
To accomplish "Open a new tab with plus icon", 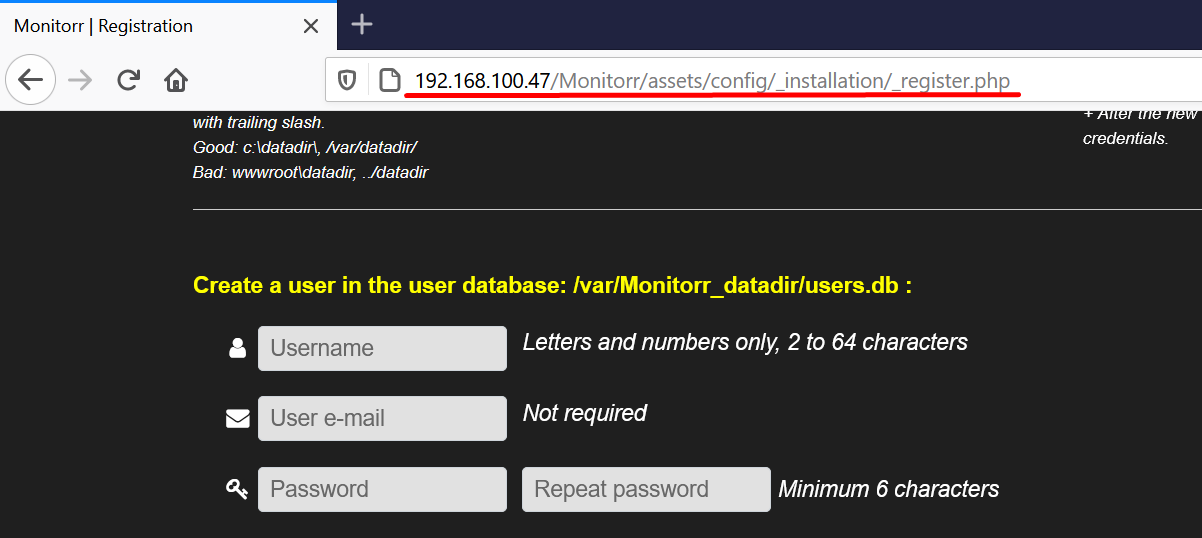I will pos(362,25).
